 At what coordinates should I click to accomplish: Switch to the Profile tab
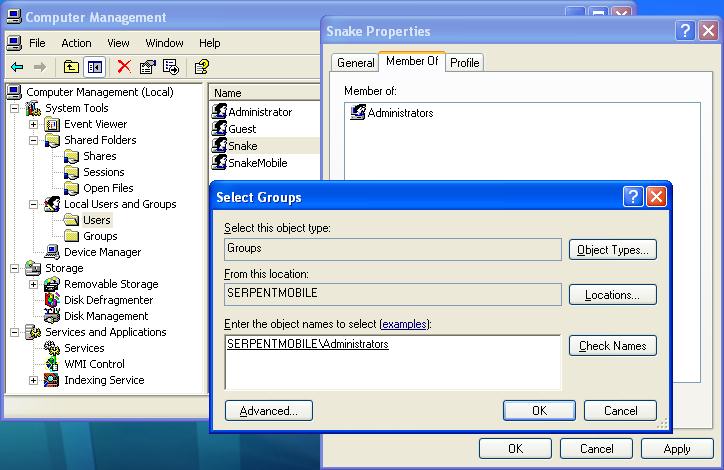(464, 62)
